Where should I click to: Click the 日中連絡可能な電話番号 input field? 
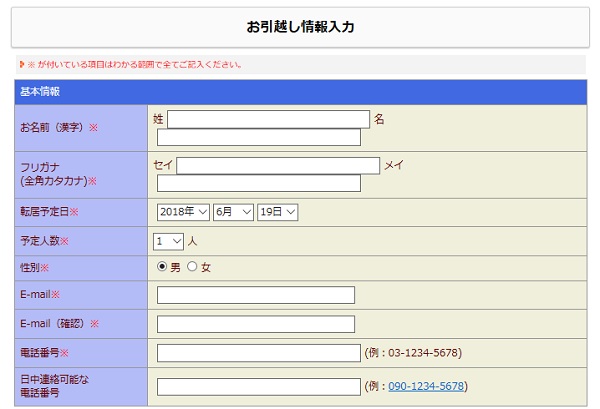(x=259, y=386)
